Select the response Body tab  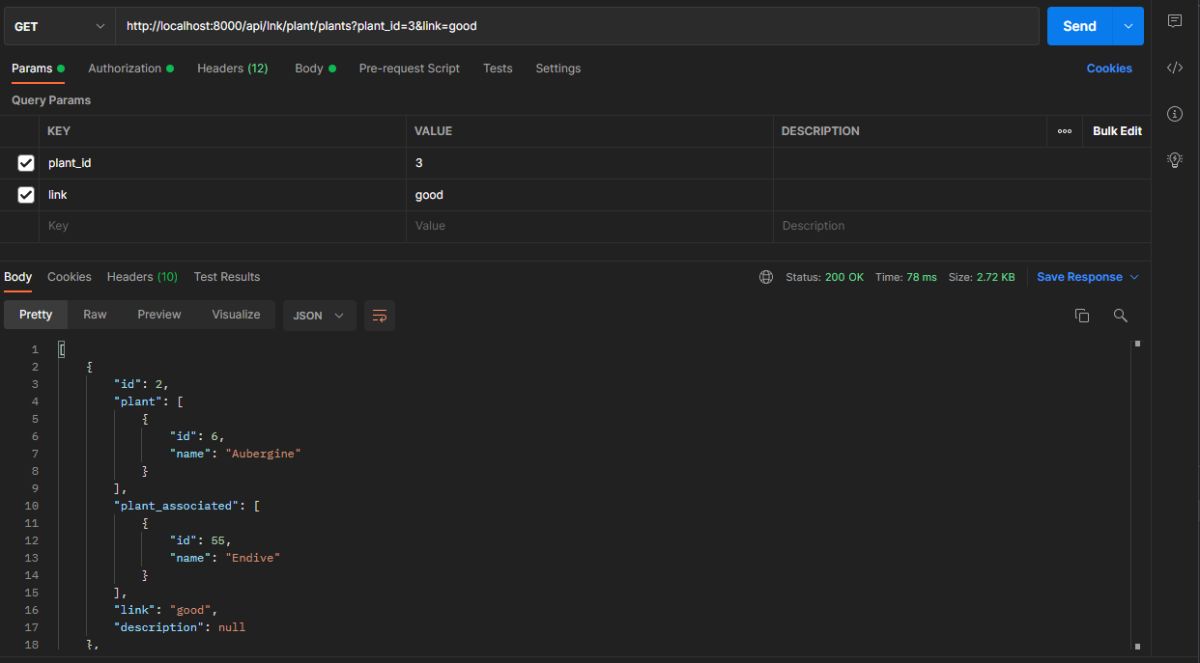pyautogui.click(x=18, y=277)
